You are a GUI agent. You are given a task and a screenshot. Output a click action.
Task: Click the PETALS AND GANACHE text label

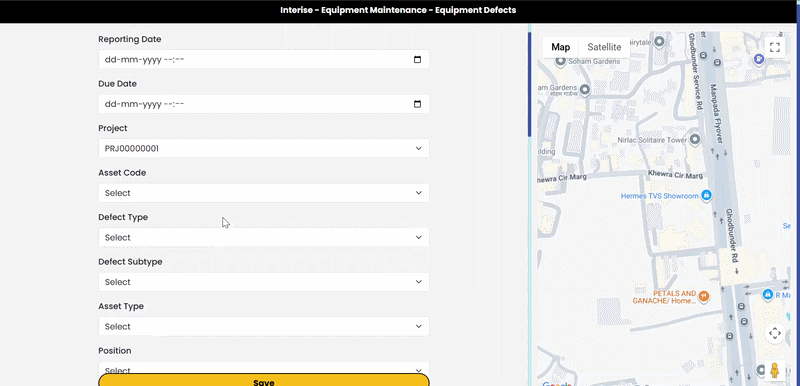tap(664, 297)
